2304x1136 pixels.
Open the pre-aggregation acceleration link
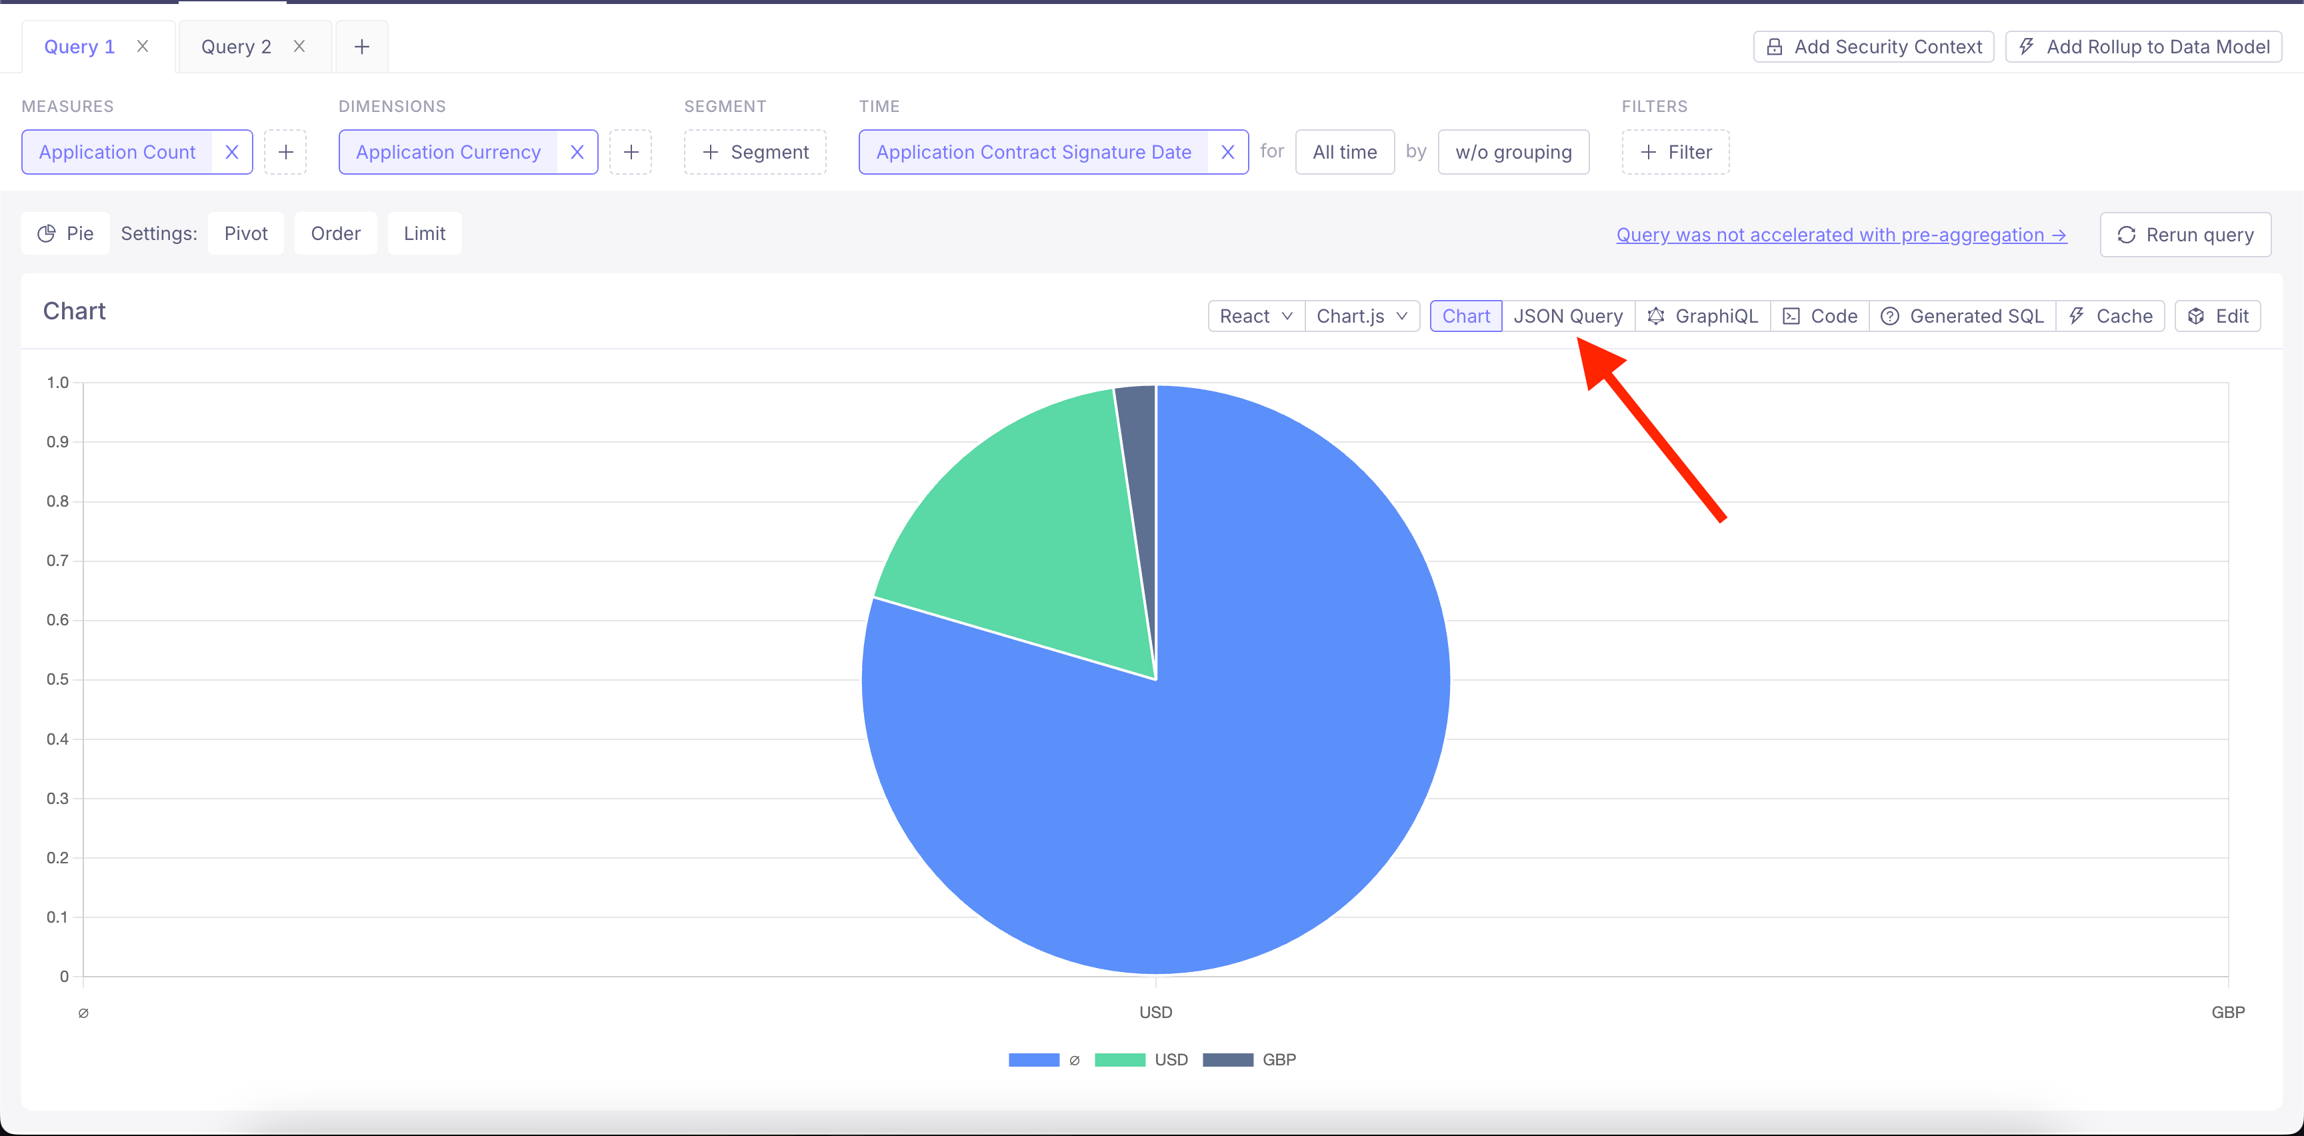point(1841,235)
